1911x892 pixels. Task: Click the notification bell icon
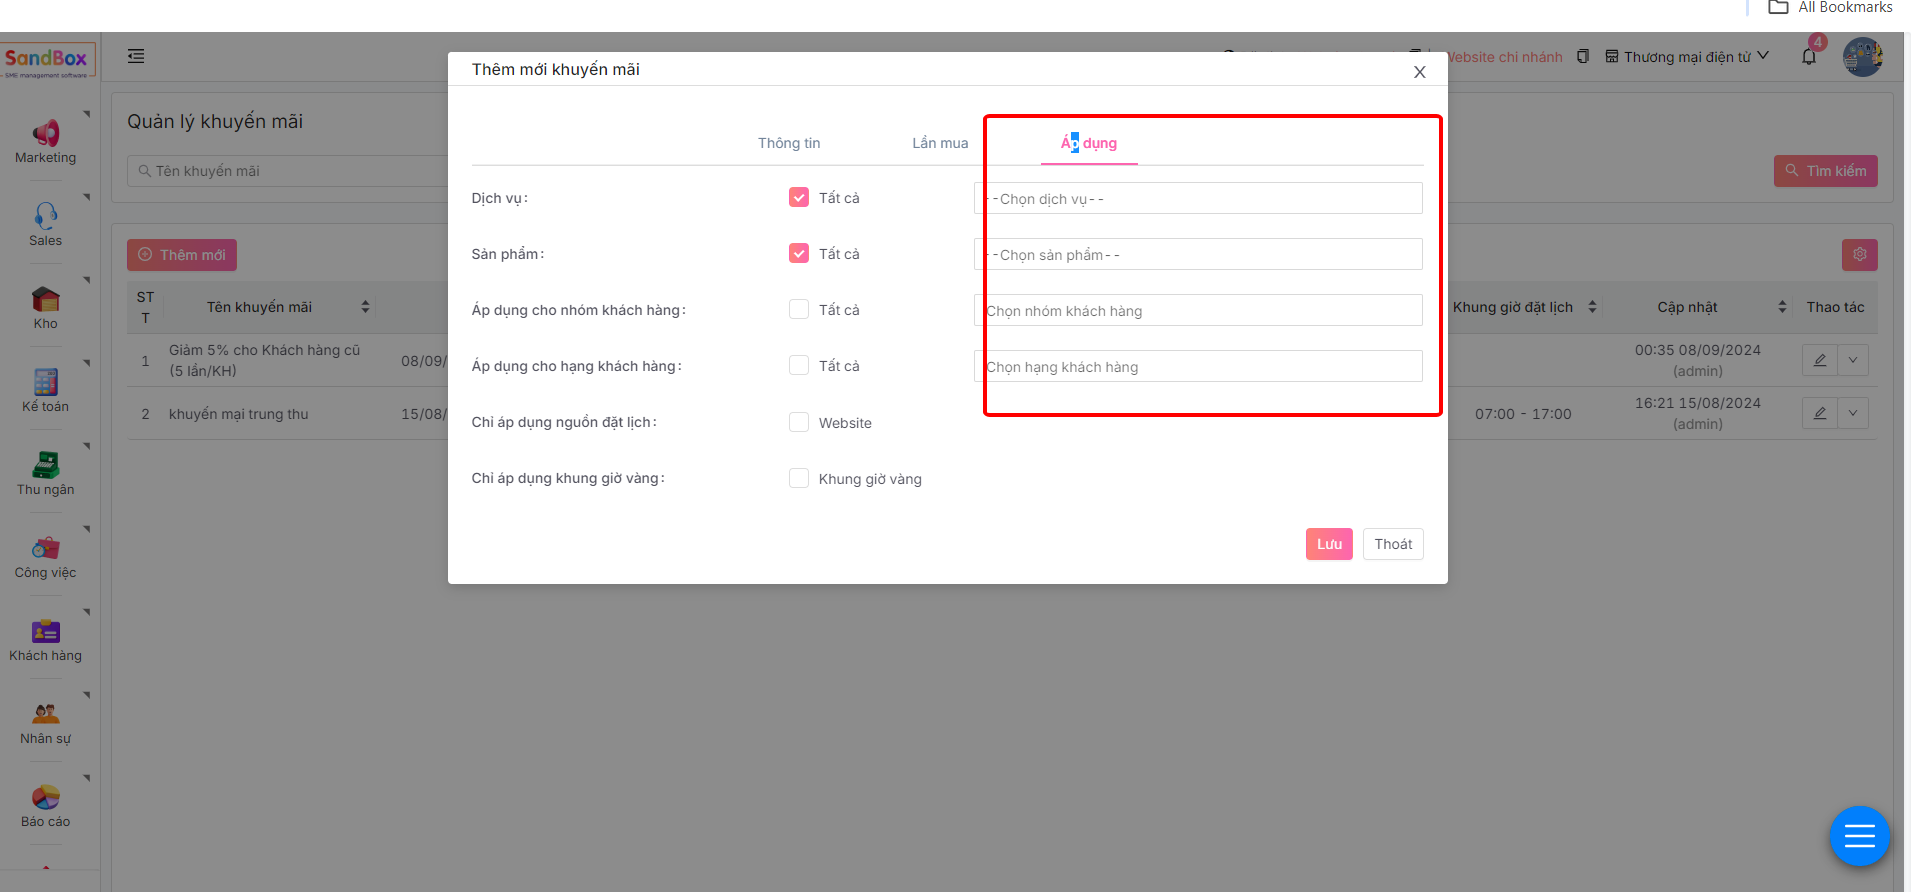point(1808,57)
